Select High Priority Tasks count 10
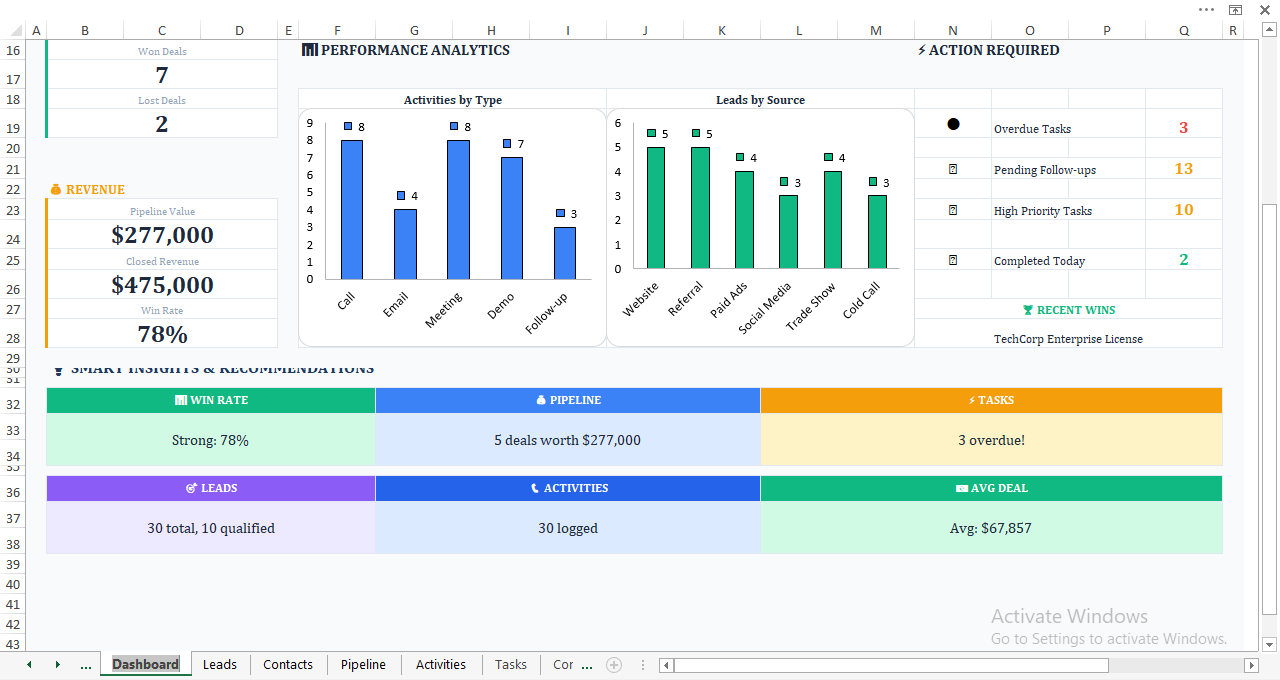Screen dimensions: 1280x680 click(1184, 210)
